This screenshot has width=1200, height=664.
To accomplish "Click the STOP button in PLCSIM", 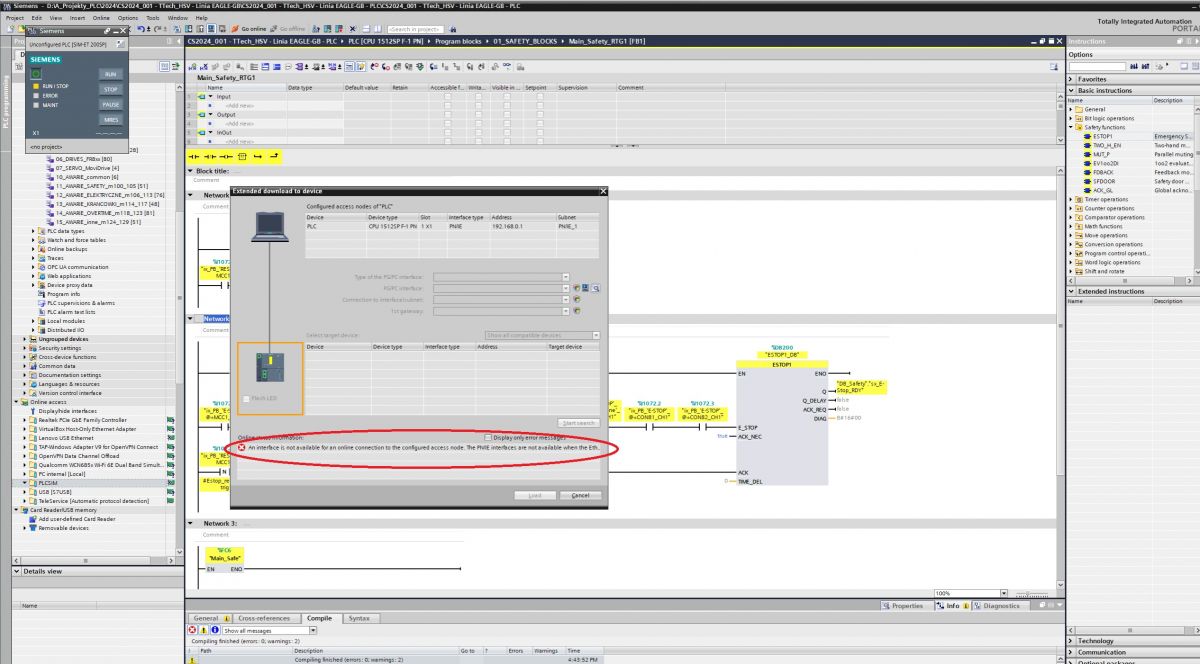I will pos(111,89).
